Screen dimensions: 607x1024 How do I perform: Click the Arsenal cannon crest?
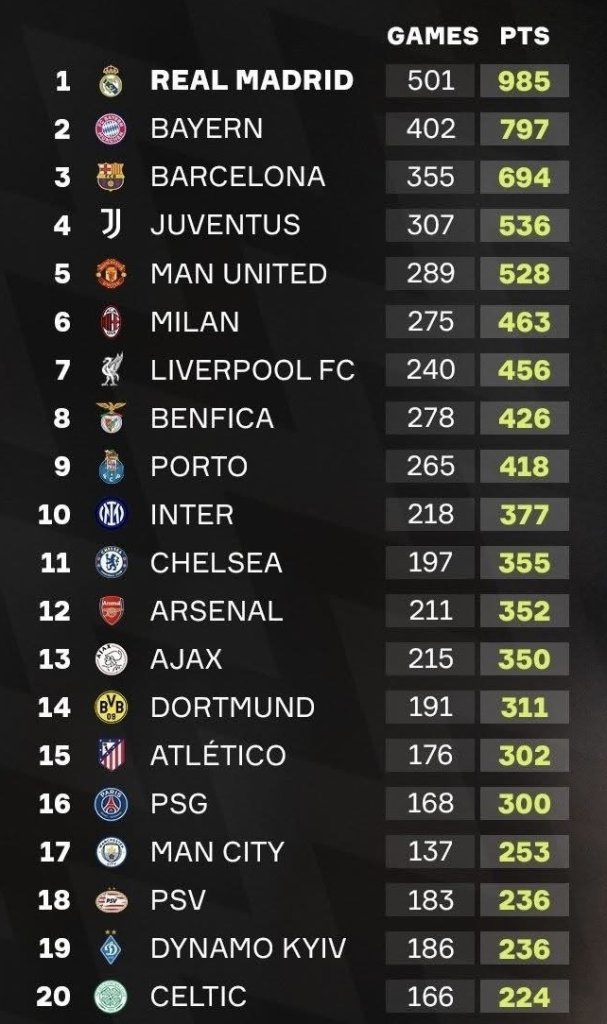click(x=111, y=611)
